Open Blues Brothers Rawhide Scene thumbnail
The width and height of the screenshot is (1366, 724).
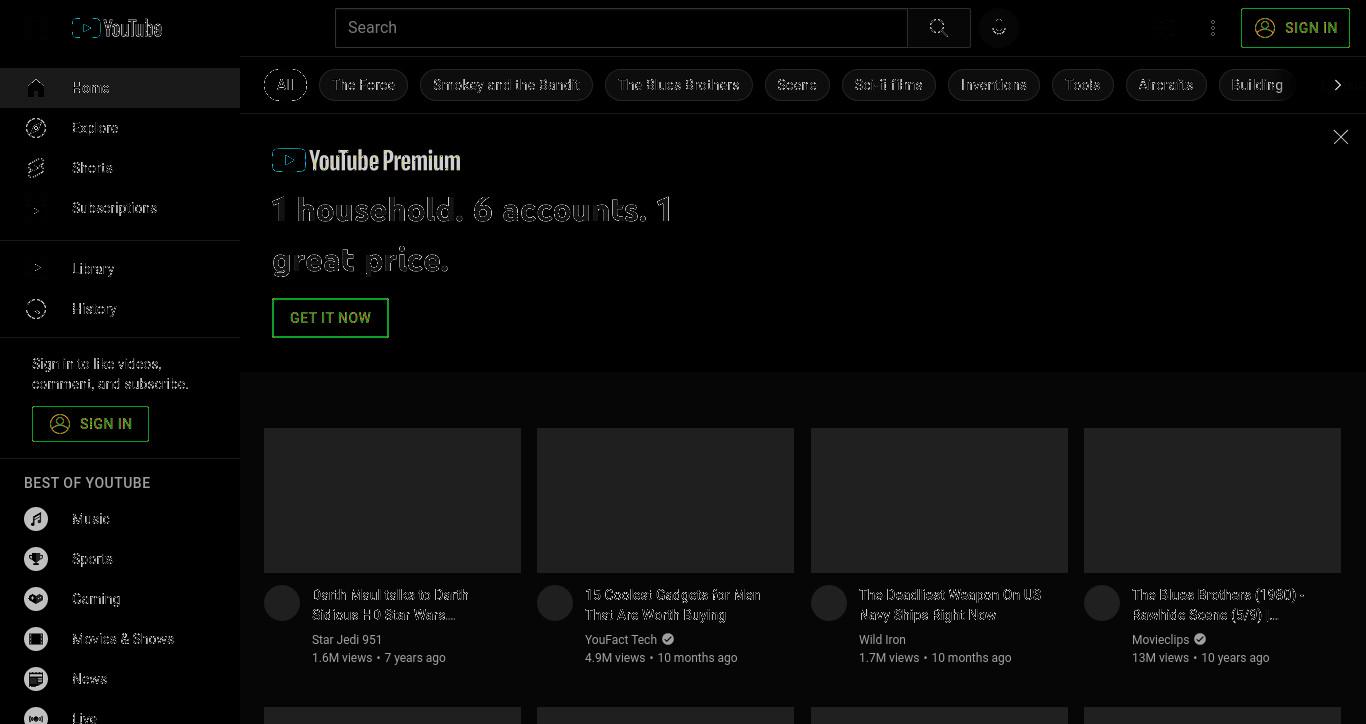coord(1212,500)
